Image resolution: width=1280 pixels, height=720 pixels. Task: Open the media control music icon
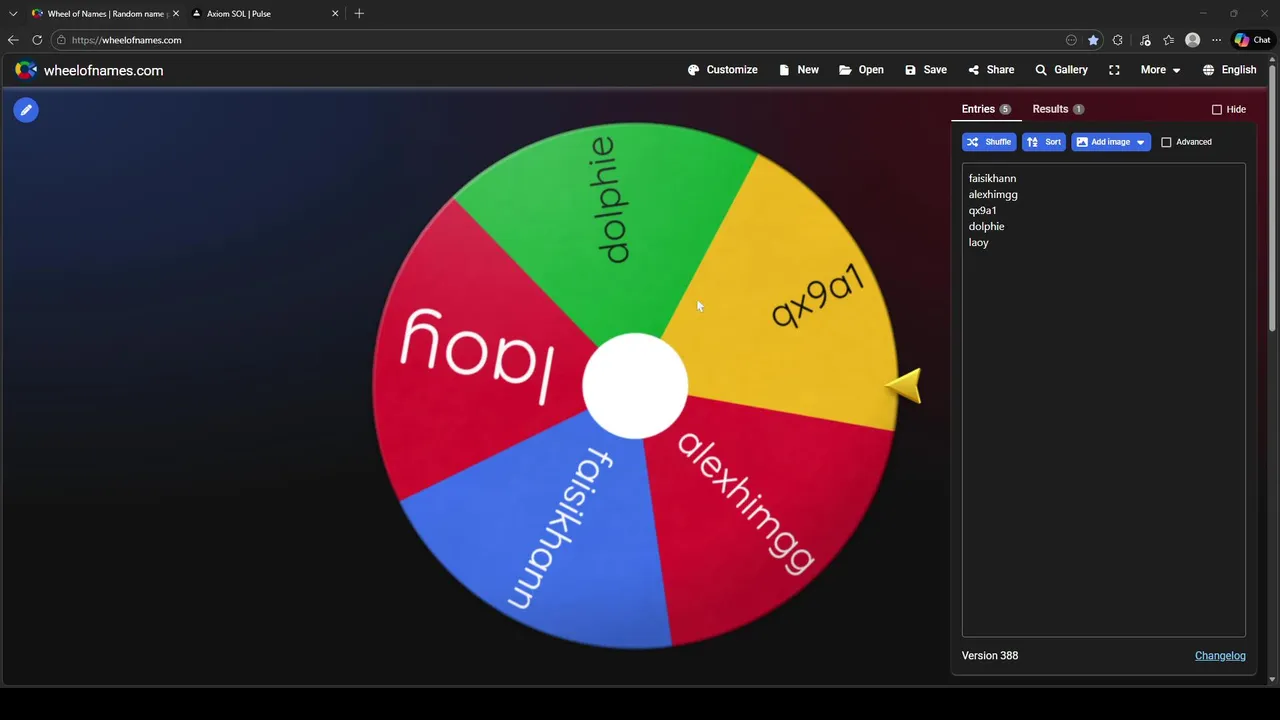[x=1146, y=40]
